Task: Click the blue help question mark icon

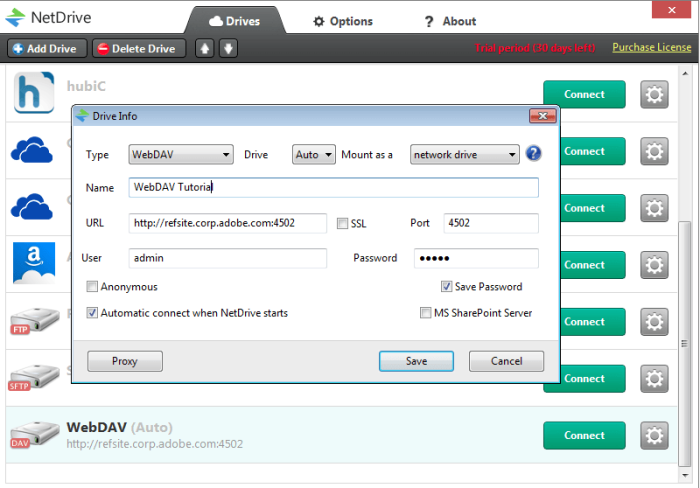Action: (533, 154)
